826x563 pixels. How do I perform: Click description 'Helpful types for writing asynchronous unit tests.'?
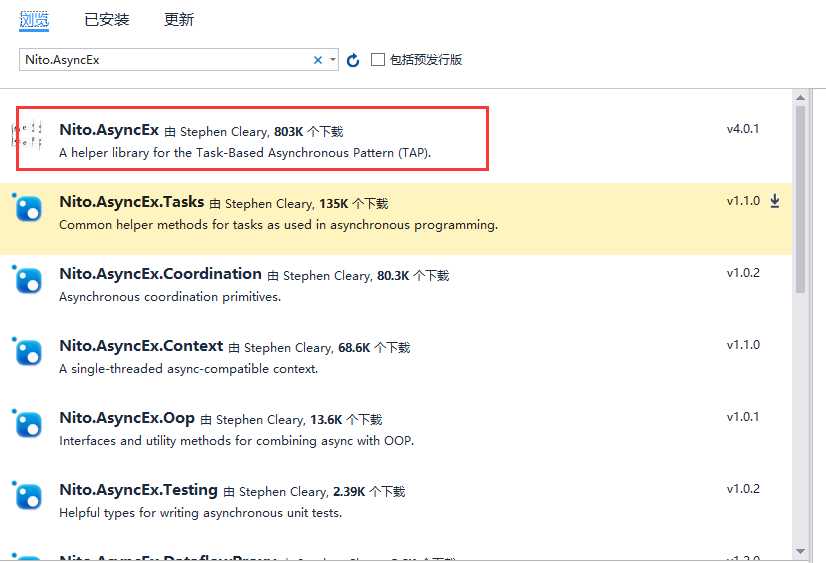(200, 513)
